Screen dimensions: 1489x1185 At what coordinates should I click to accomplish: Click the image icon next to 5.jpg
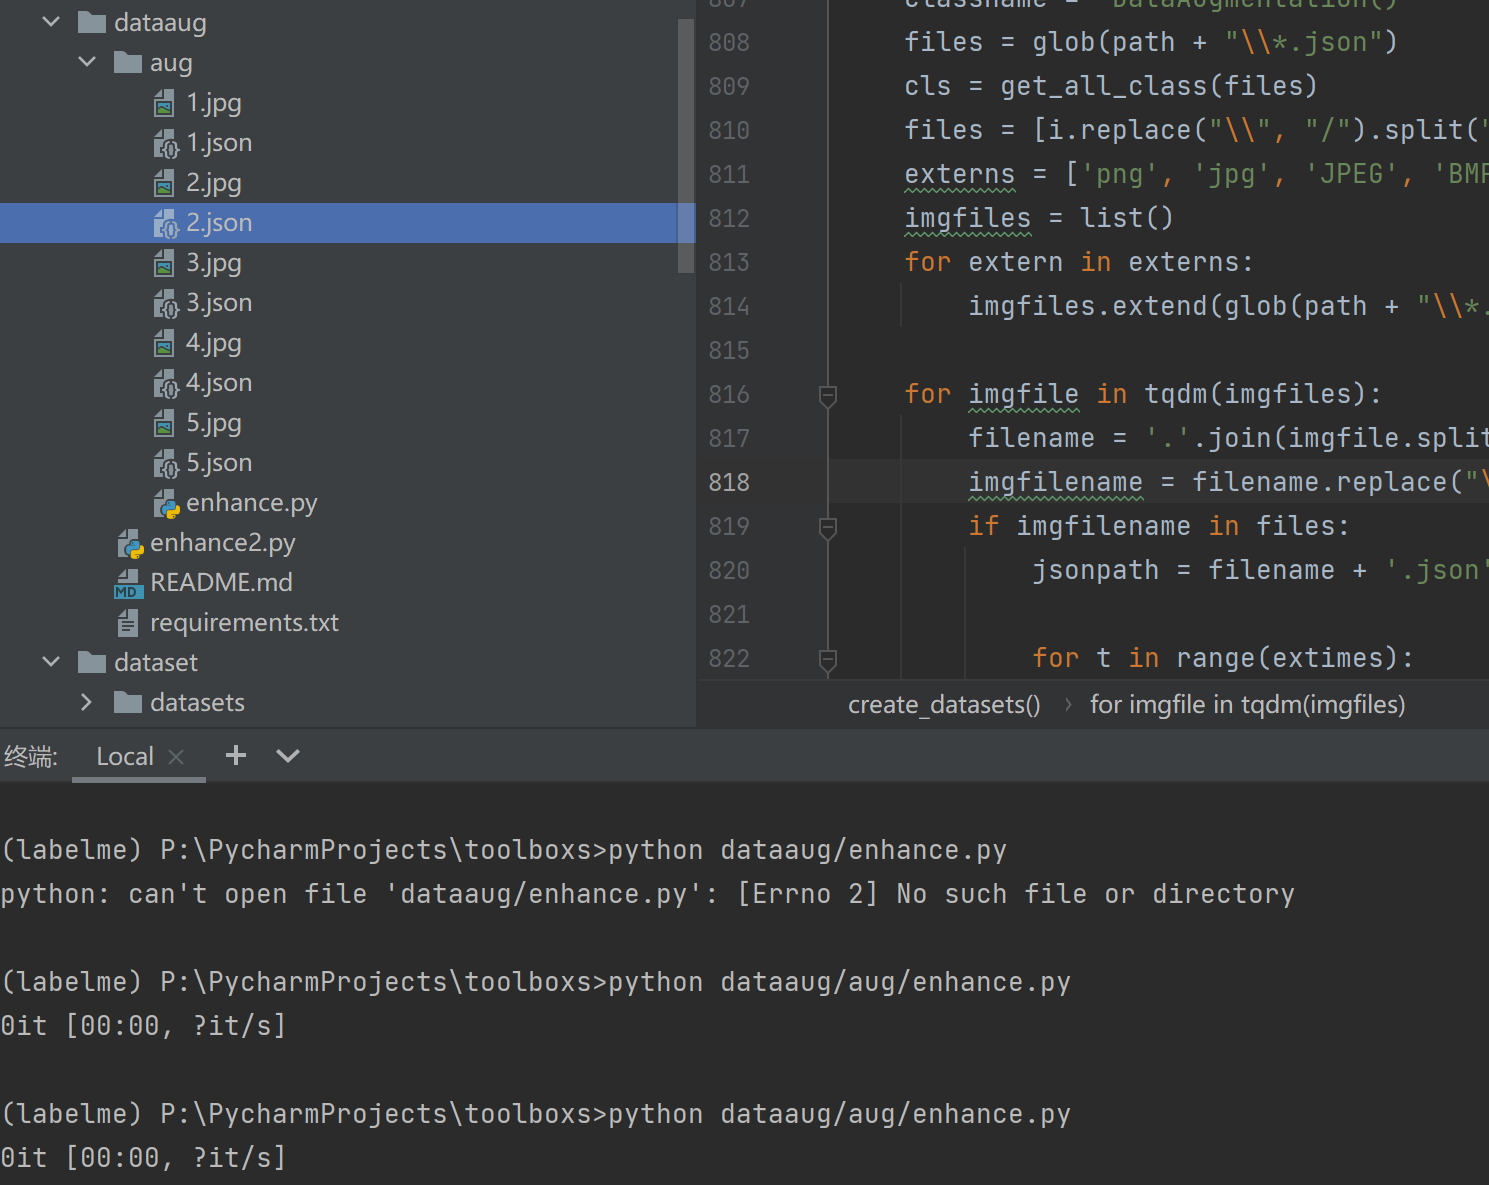coord(164,422)
